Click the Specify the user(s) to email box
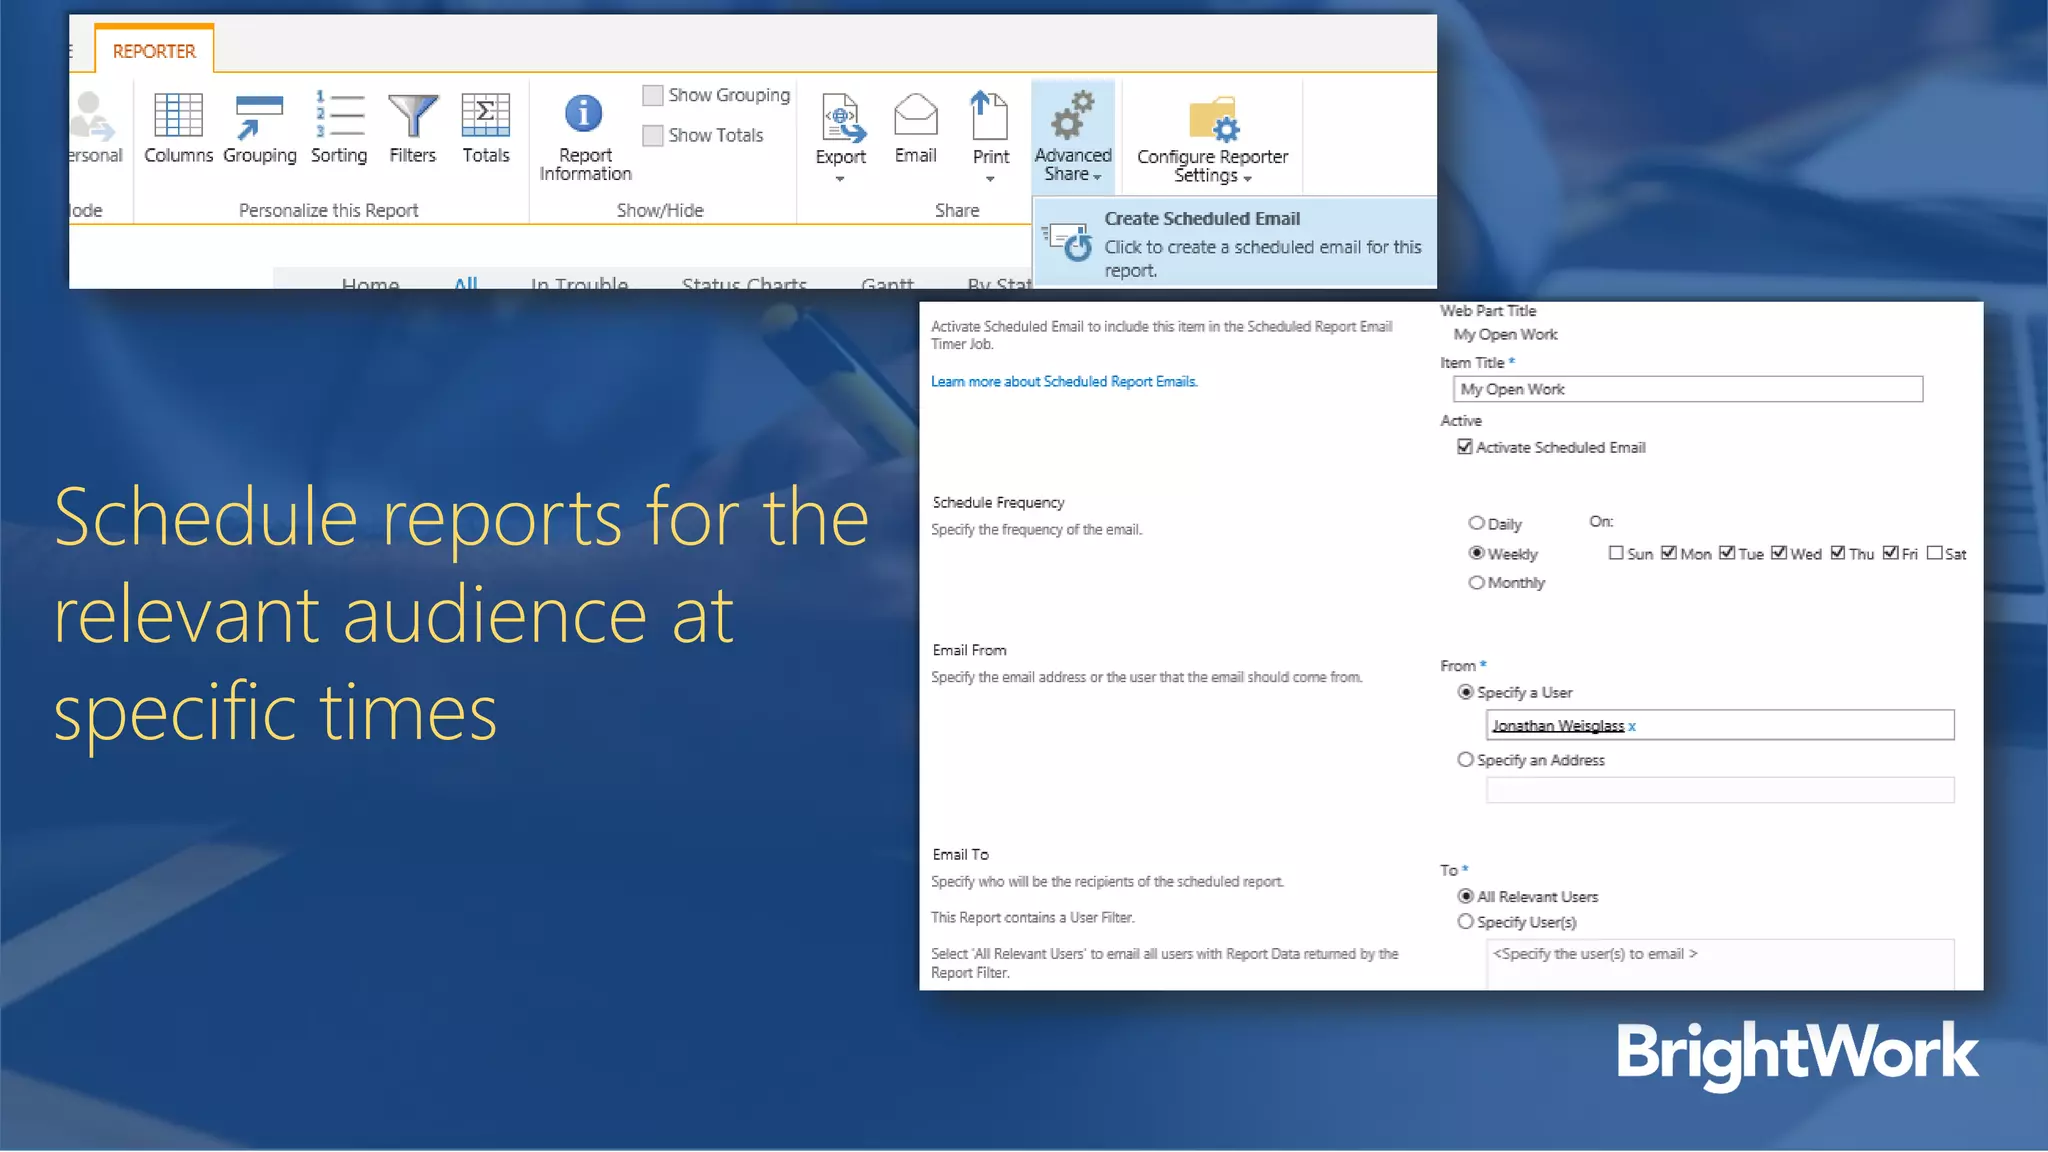2048x1152 pixels. [1720, 964]
